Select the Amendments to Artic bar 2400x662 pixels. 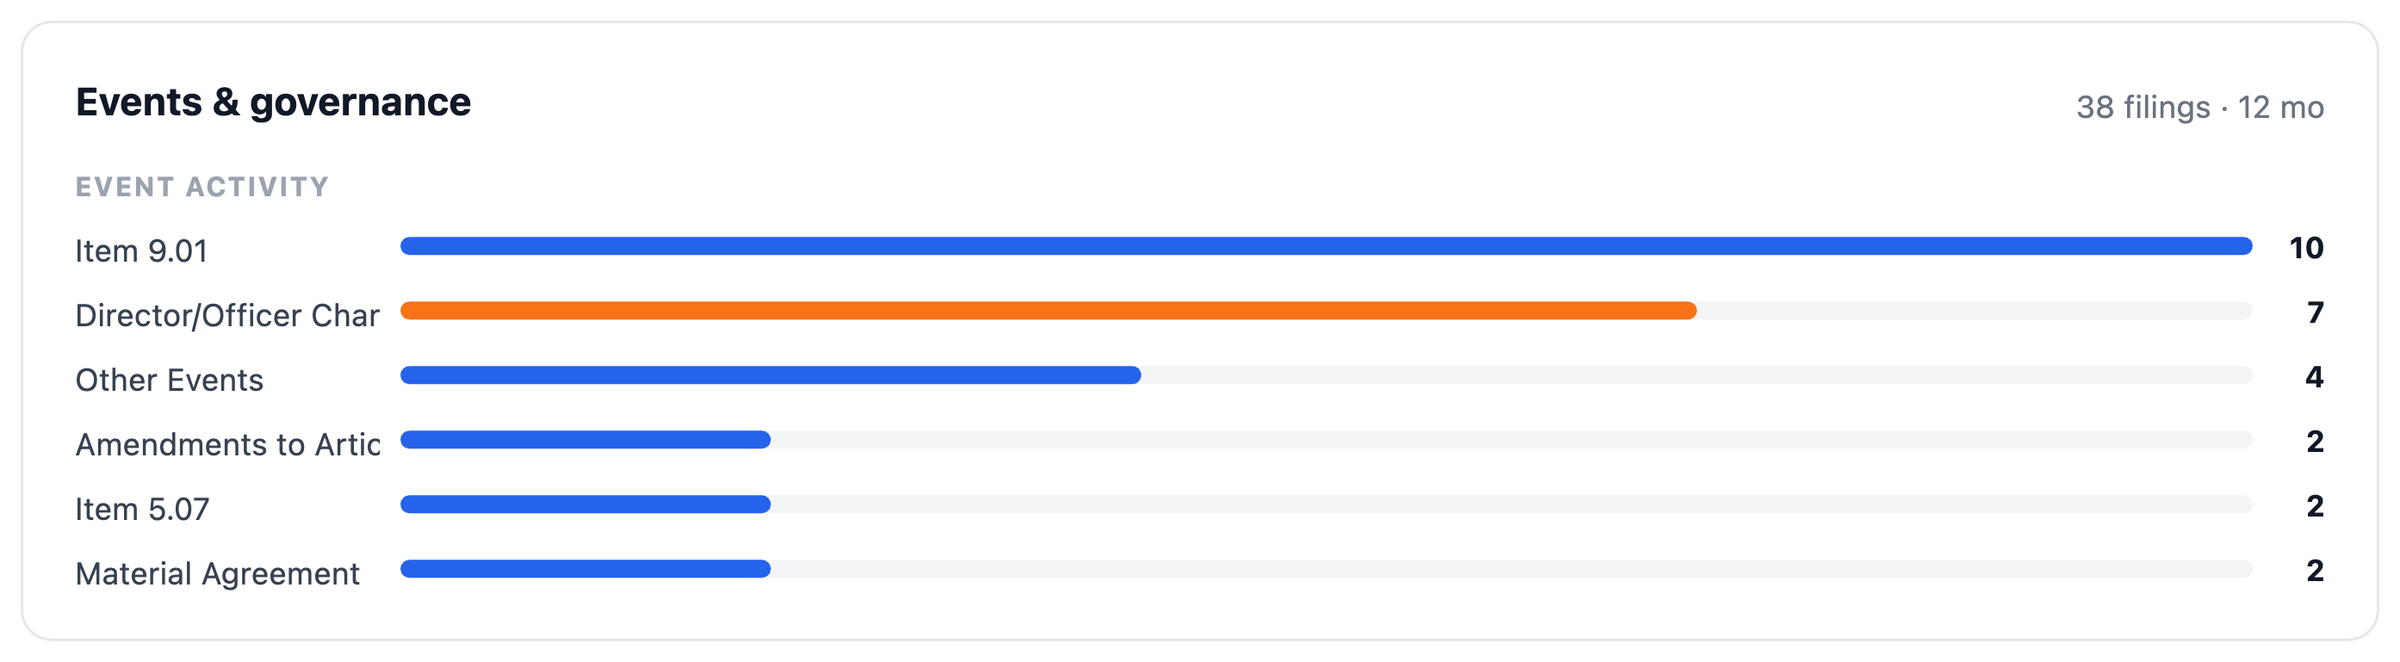point(585,440)
